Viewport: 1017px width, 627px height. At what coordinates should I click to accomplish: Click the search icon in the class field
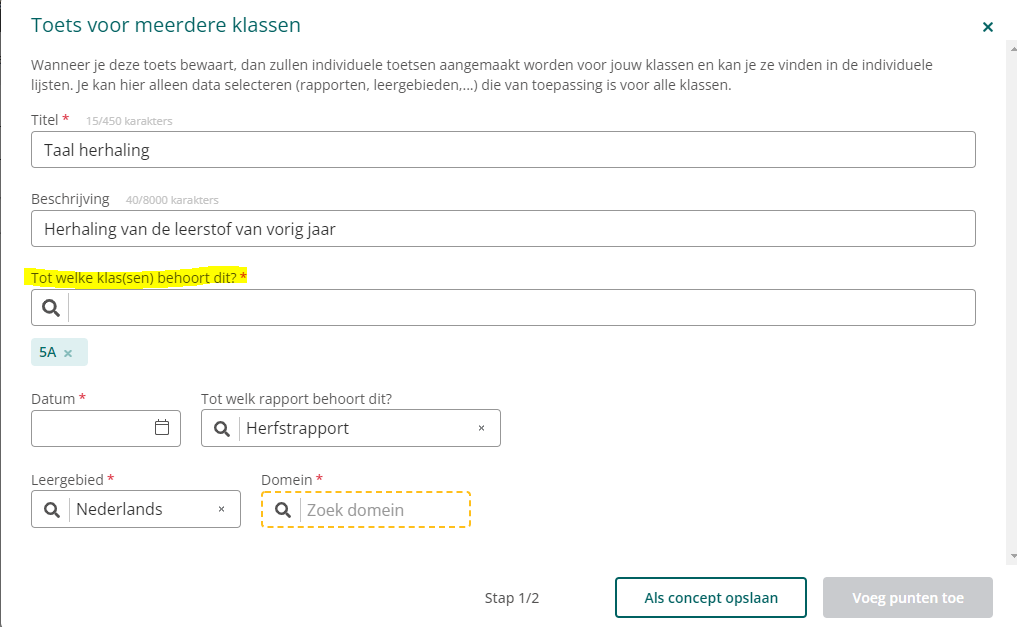(x=51, y=307)
